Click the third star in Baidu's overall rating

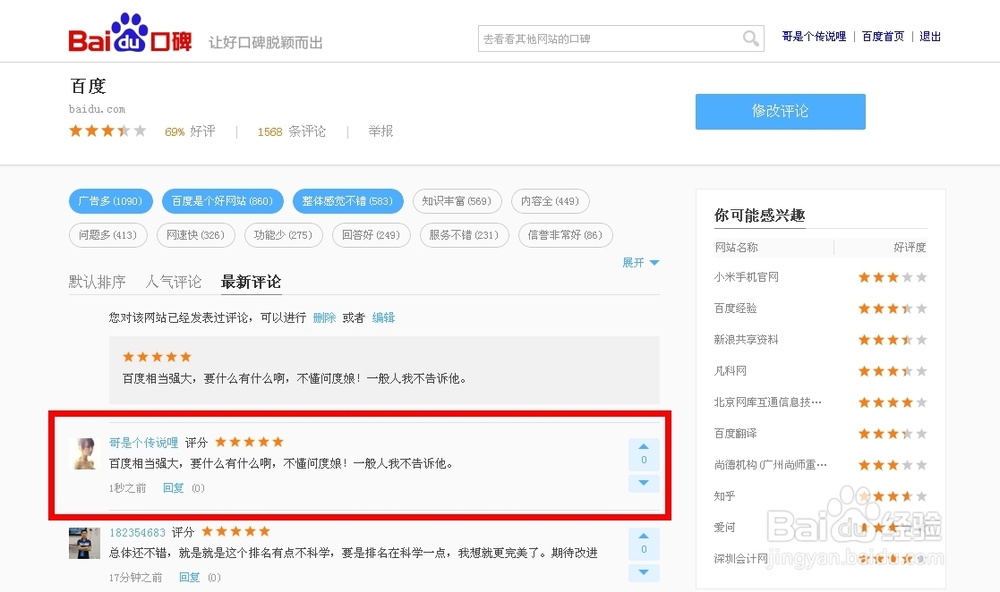tap(107, 130)
